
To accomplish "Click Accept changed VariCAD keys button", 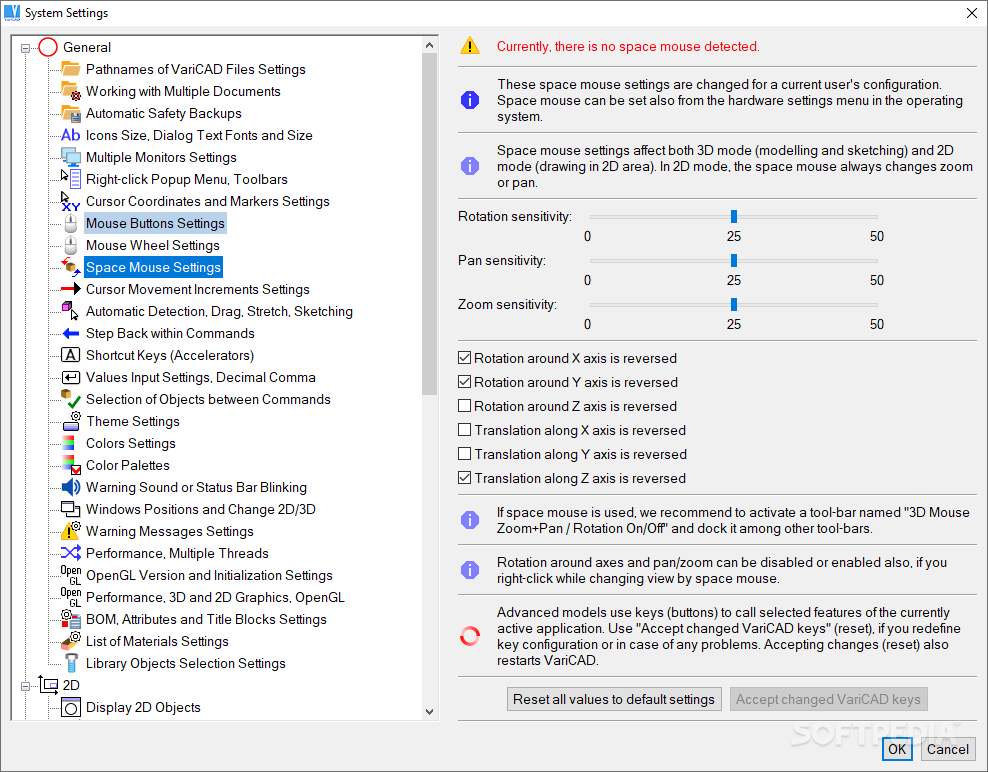I will (828, 699).
